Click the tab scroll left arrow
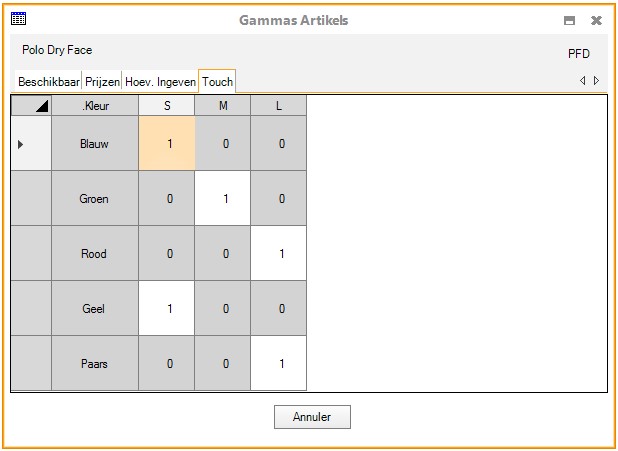The height and width of the screenshot is (451, 618). click(583, 81)
